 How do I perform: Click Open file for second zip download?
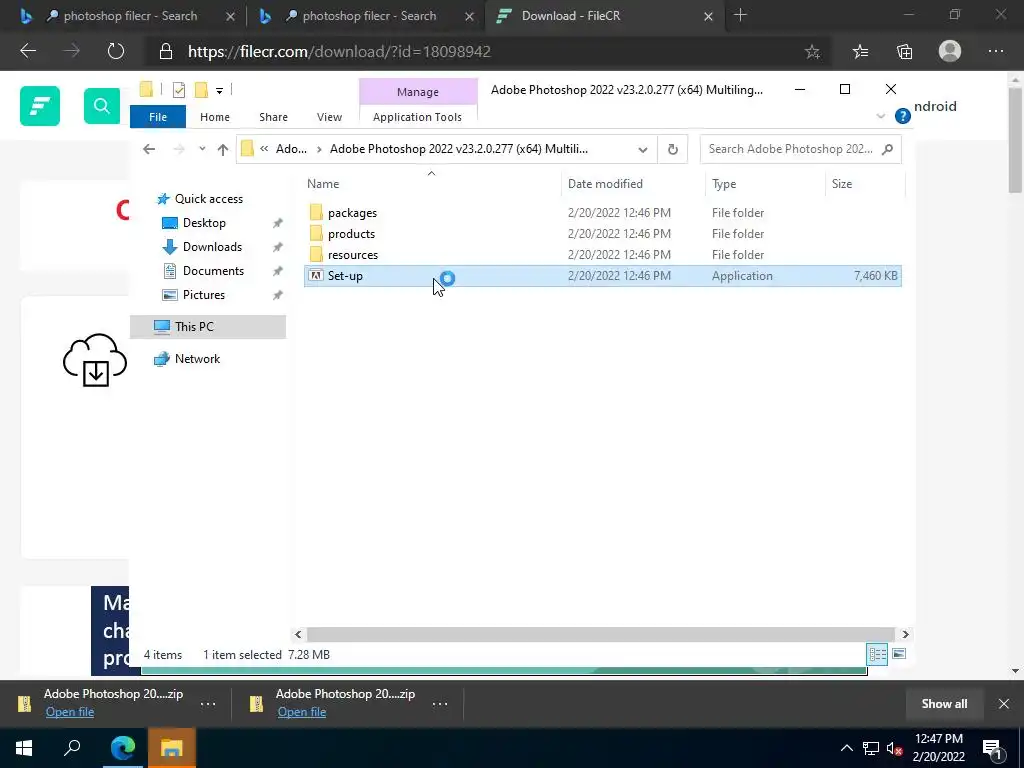tap(302, 712)
